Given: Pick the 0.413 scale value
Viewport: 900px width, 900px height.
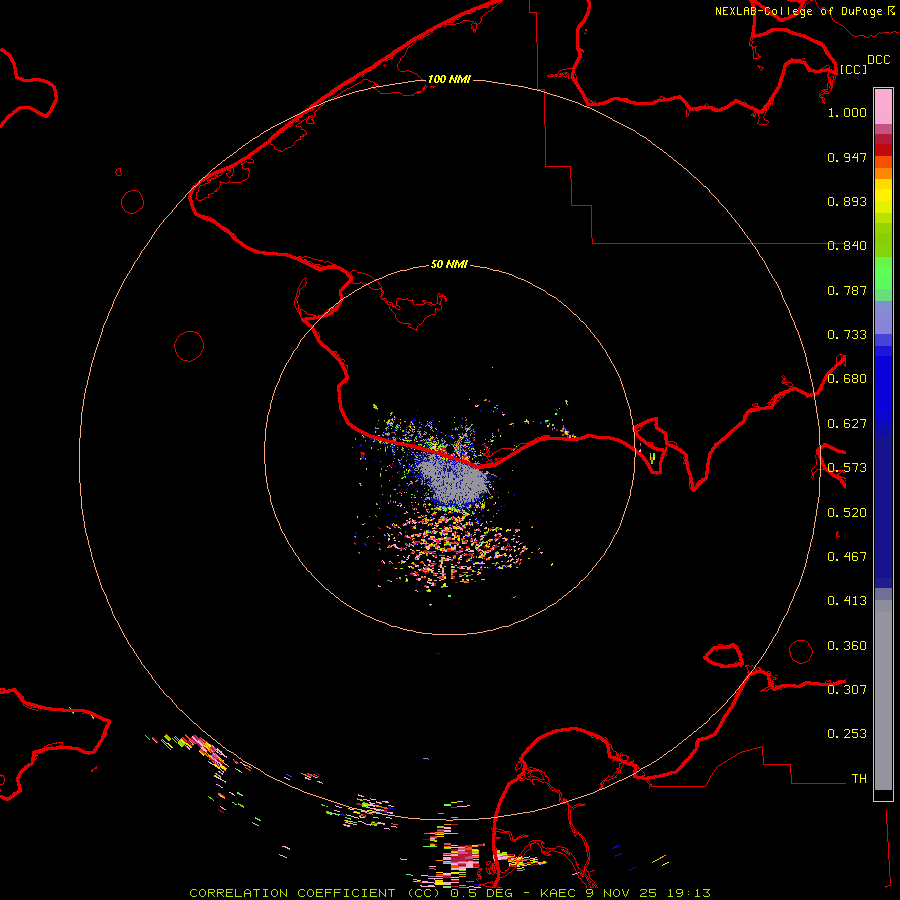Looking at the screenshot, I should click(847, 601).
